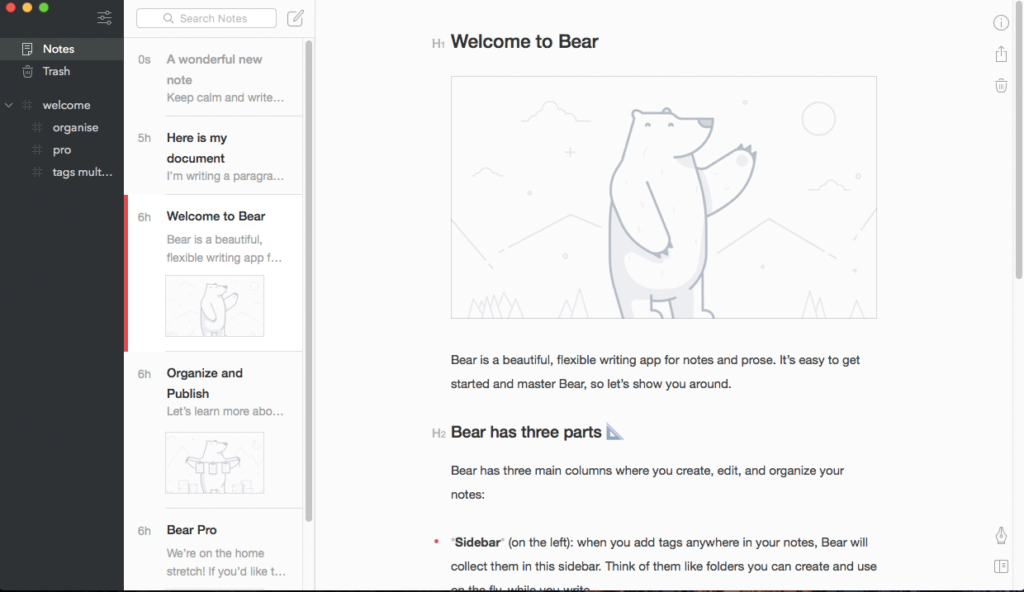Create a new note with compose icon
The image size is (1024, 592).
(295, 18)
